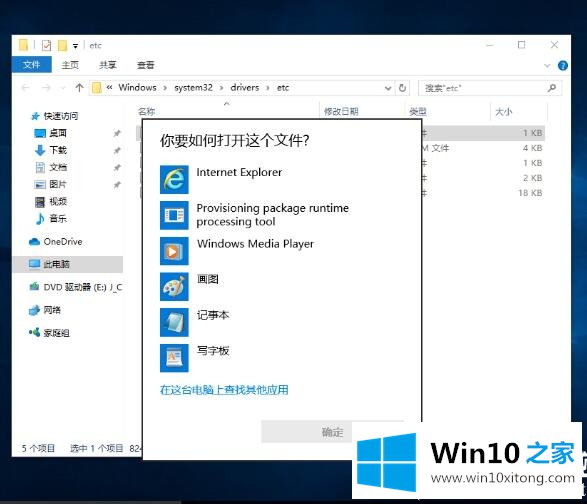Switch to the 主页 ribbon tab

tap(70, 65)
